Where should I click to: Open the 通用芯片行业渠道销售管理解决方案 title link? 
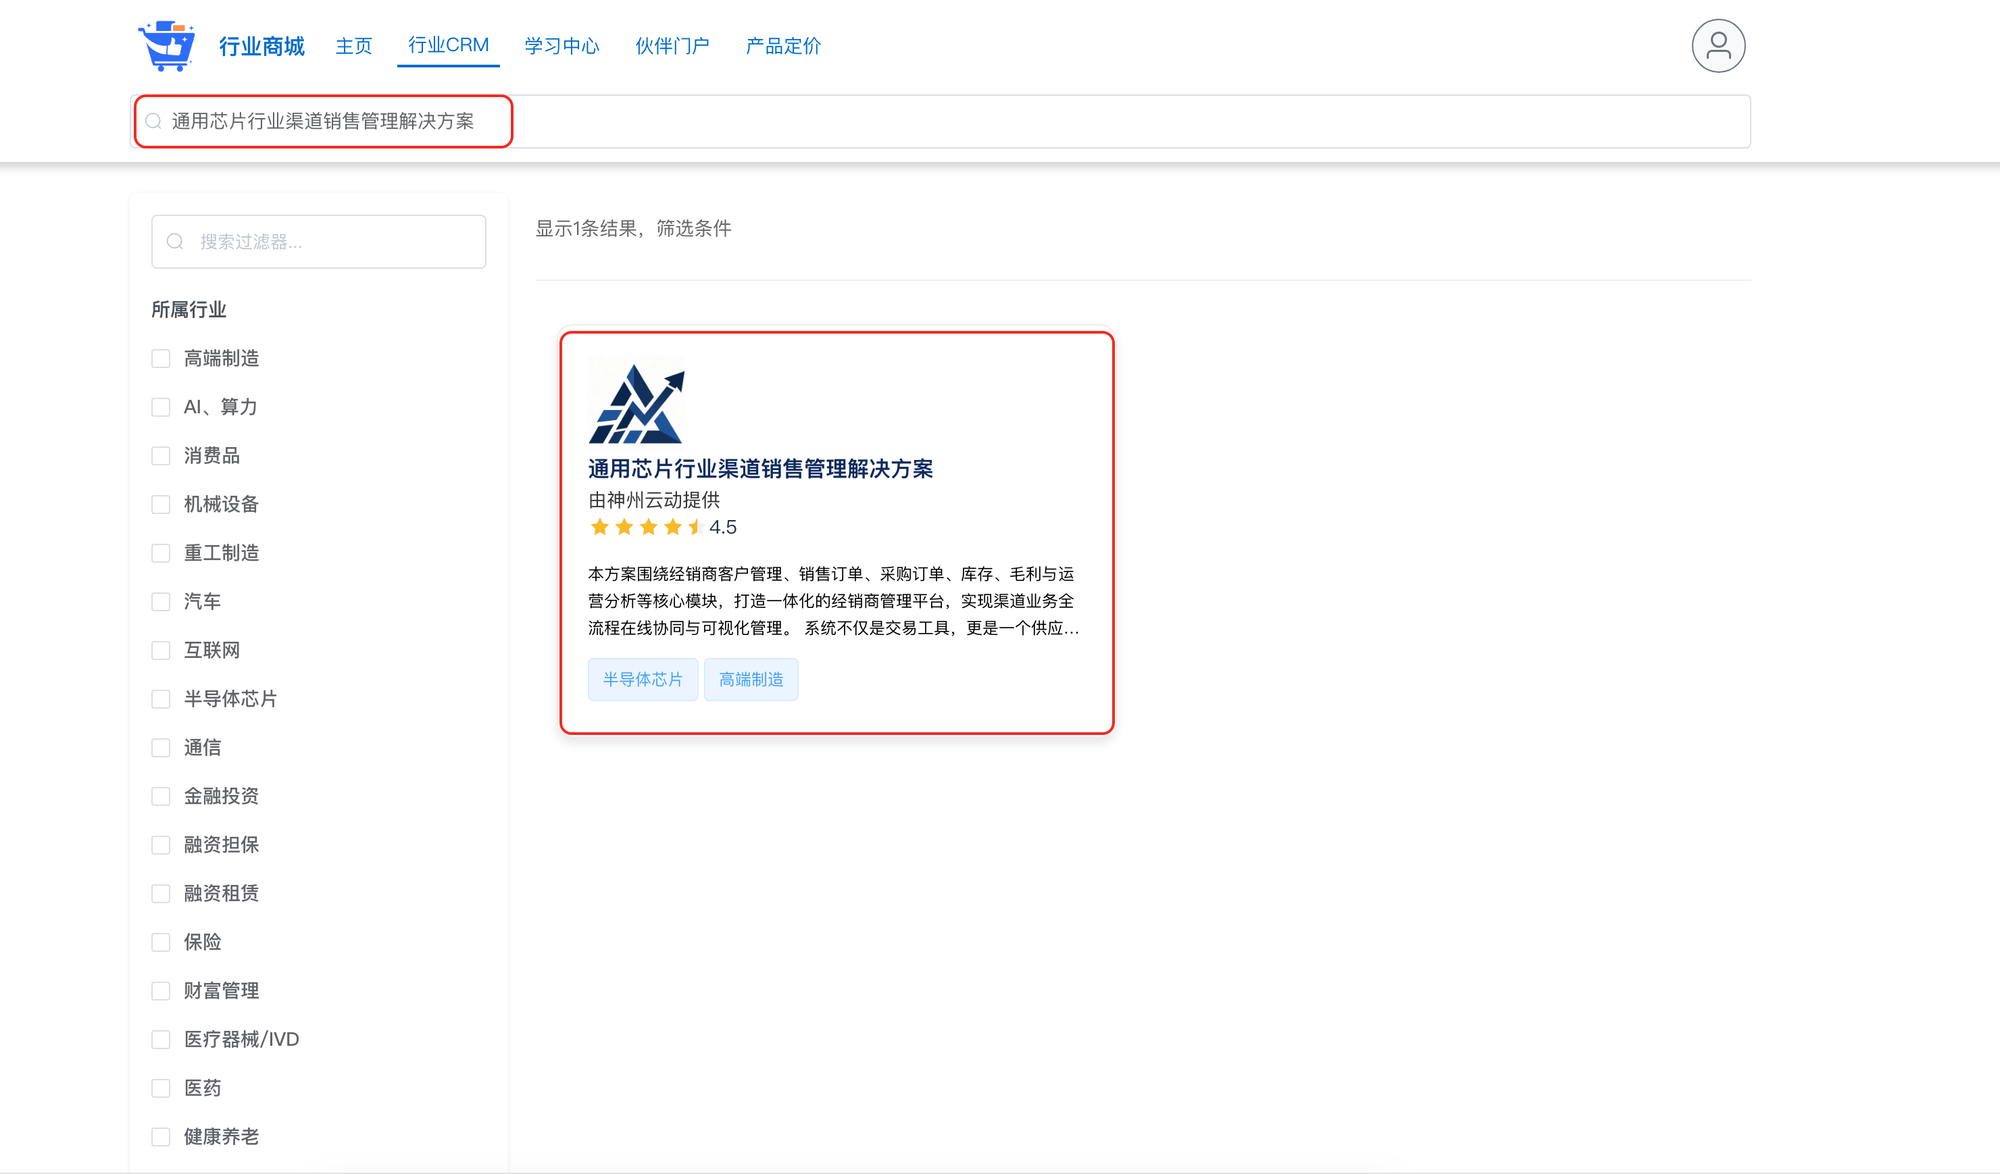[x=760, y=469]
